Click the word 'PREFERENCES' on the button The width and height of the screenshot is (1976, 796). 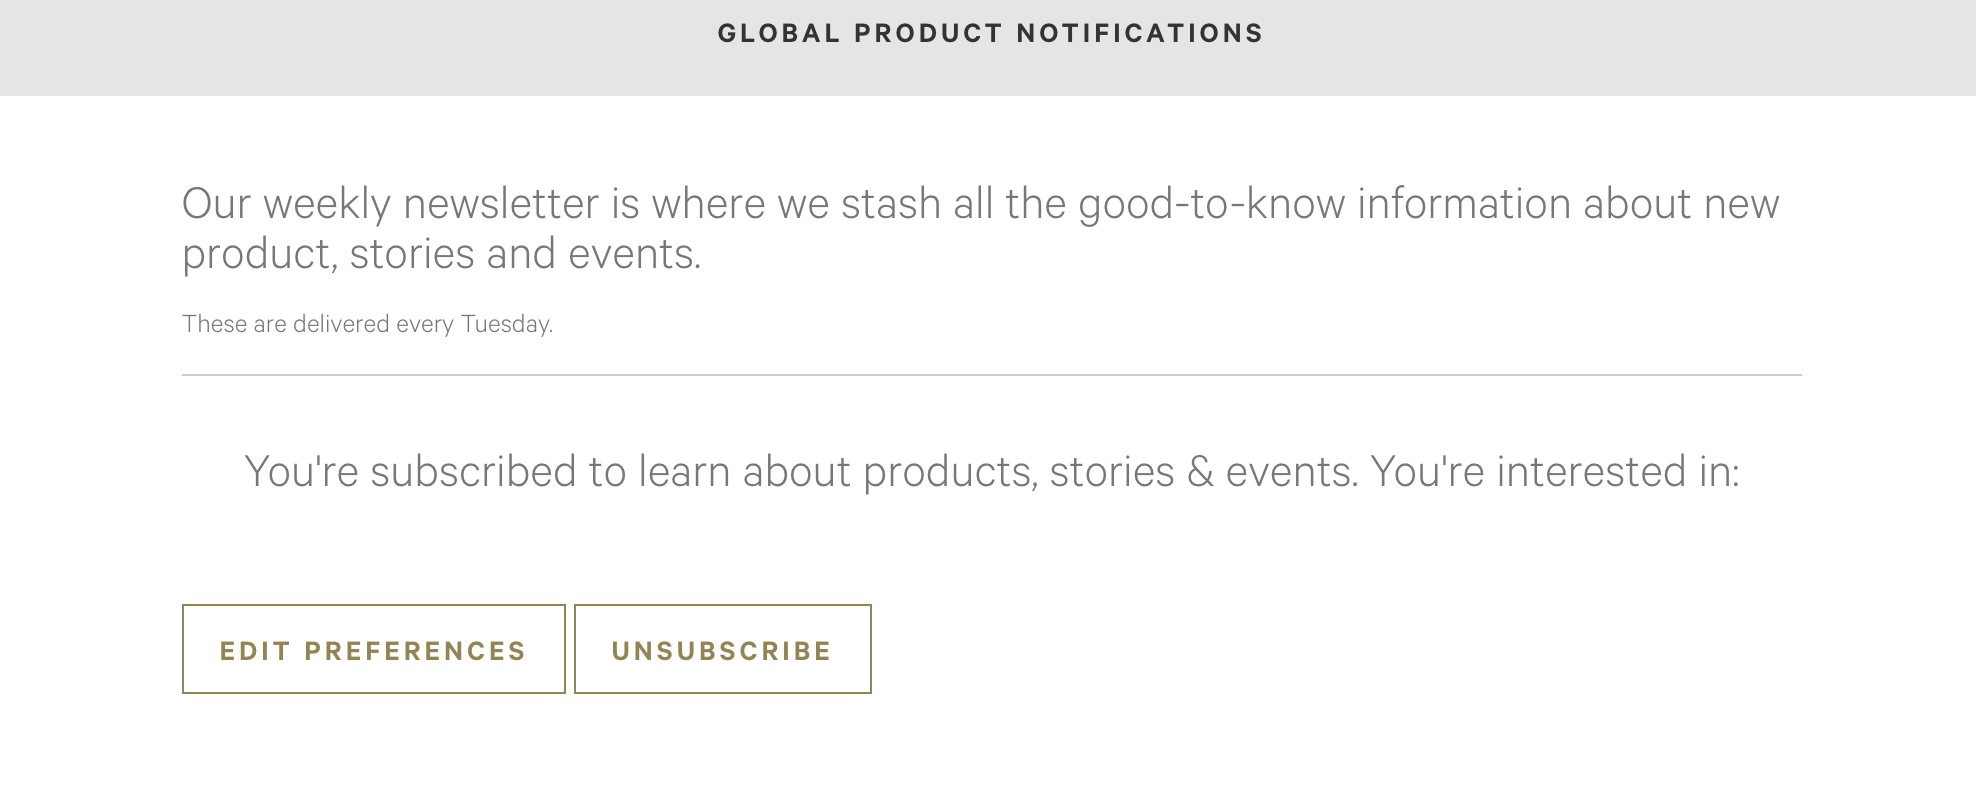pos(415,651)
